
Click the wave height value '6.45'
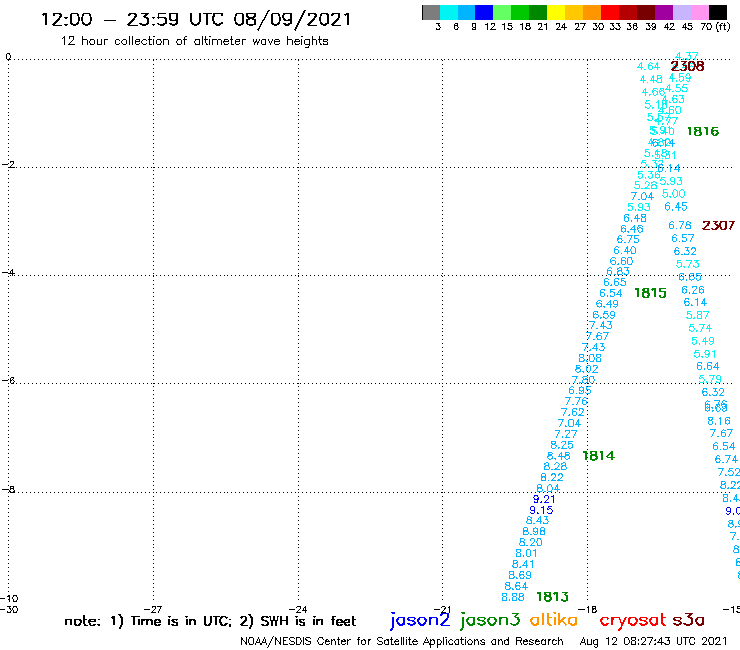click(x=676, y=207)
